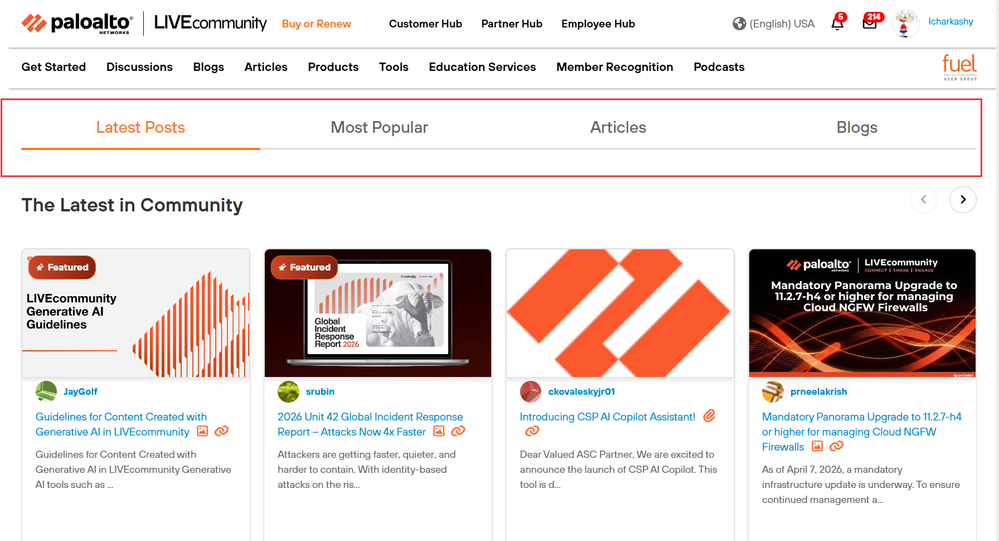This screenshot has height=541, width=999.
Task: Click JayGolf's avatar icon
Action: (46, 391)
